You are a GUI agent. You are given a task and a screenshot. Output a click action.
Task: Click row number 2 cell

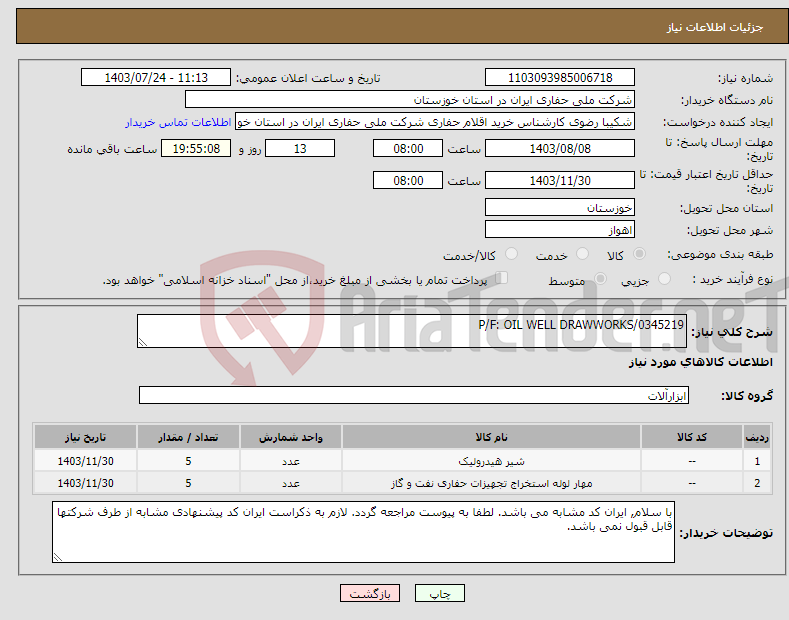(x=757, y=483)
